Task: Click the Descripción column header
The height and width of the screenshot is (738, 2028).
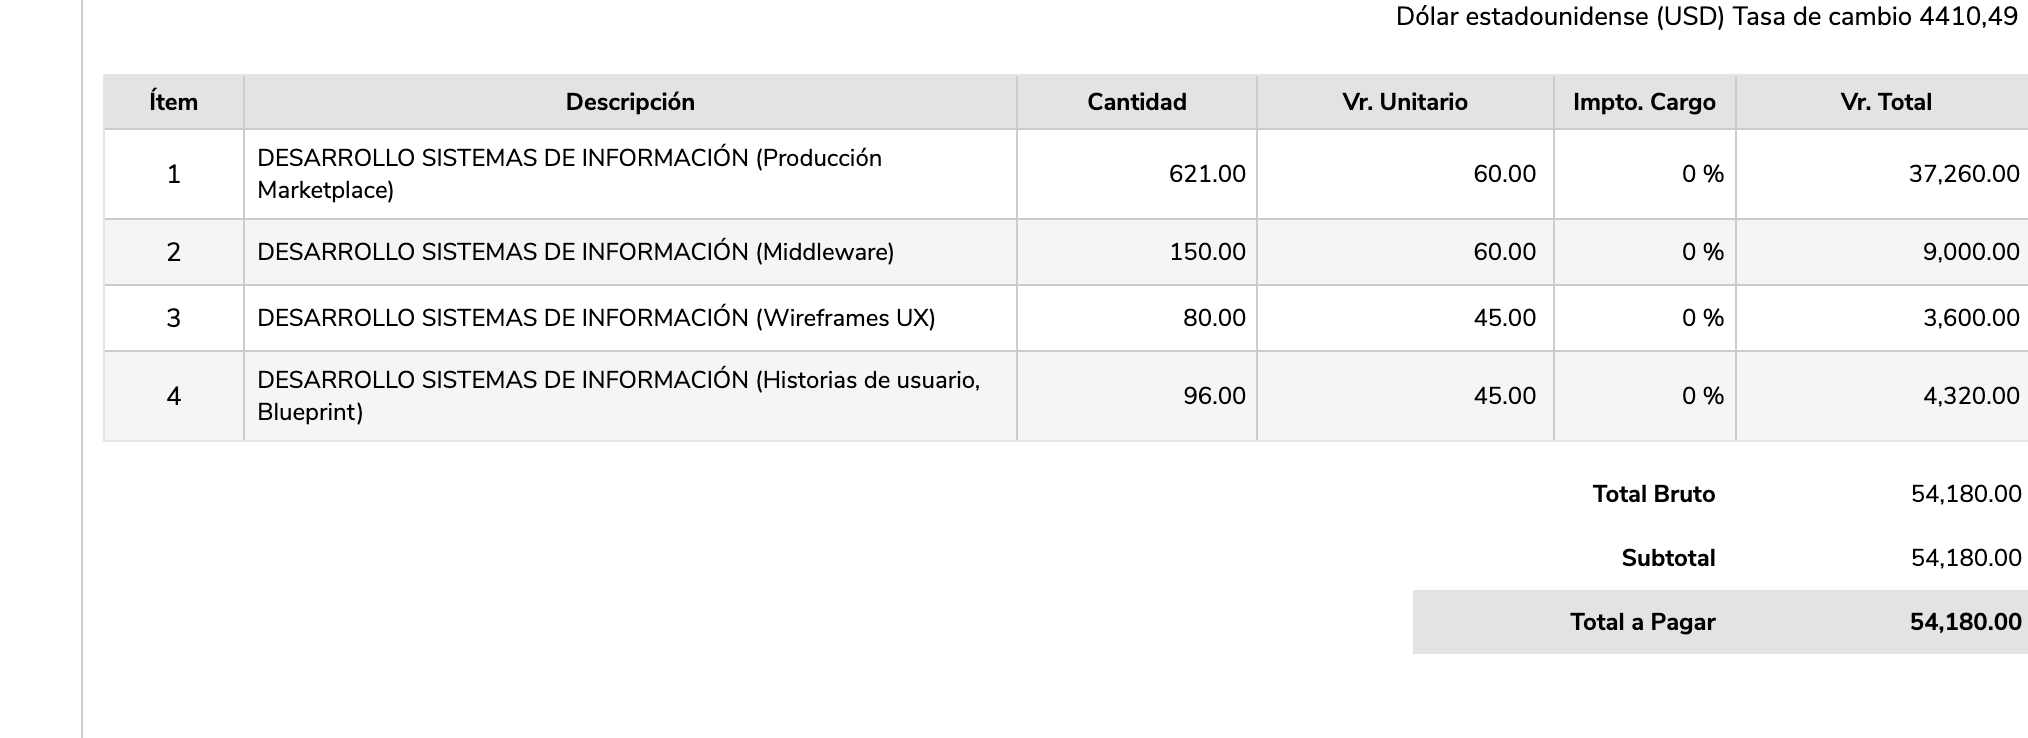Action: coord(630,102)
